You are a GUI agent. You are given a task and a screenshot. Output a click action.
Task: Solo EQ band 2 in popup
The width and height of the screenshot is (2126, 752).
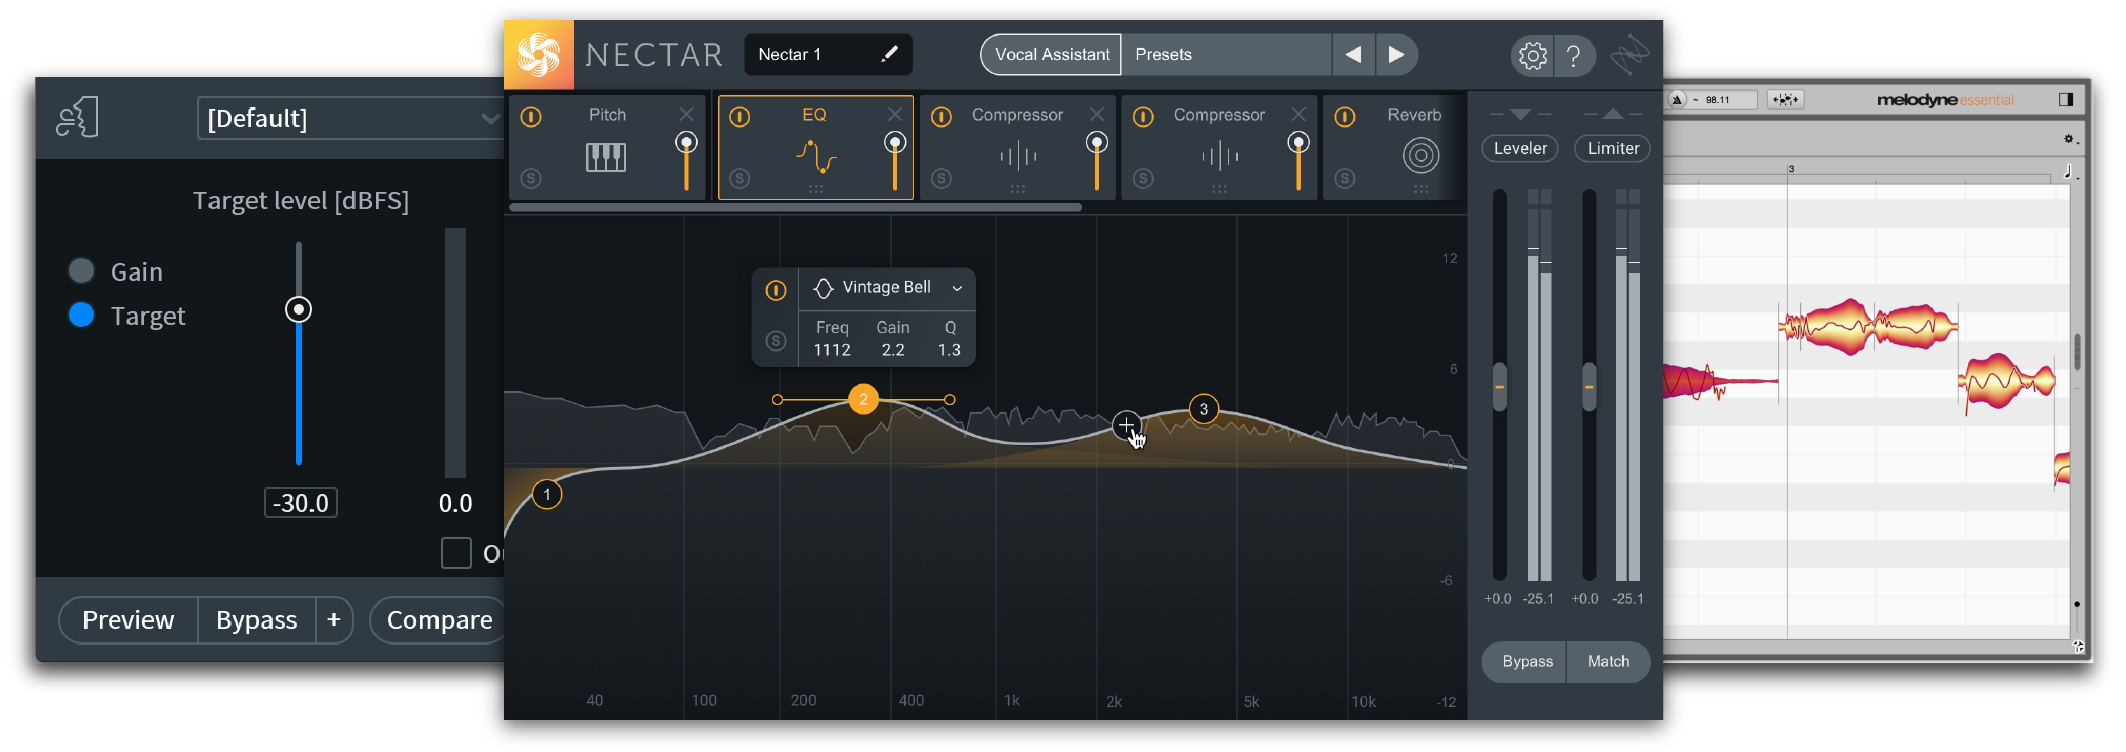click(776, 341)
